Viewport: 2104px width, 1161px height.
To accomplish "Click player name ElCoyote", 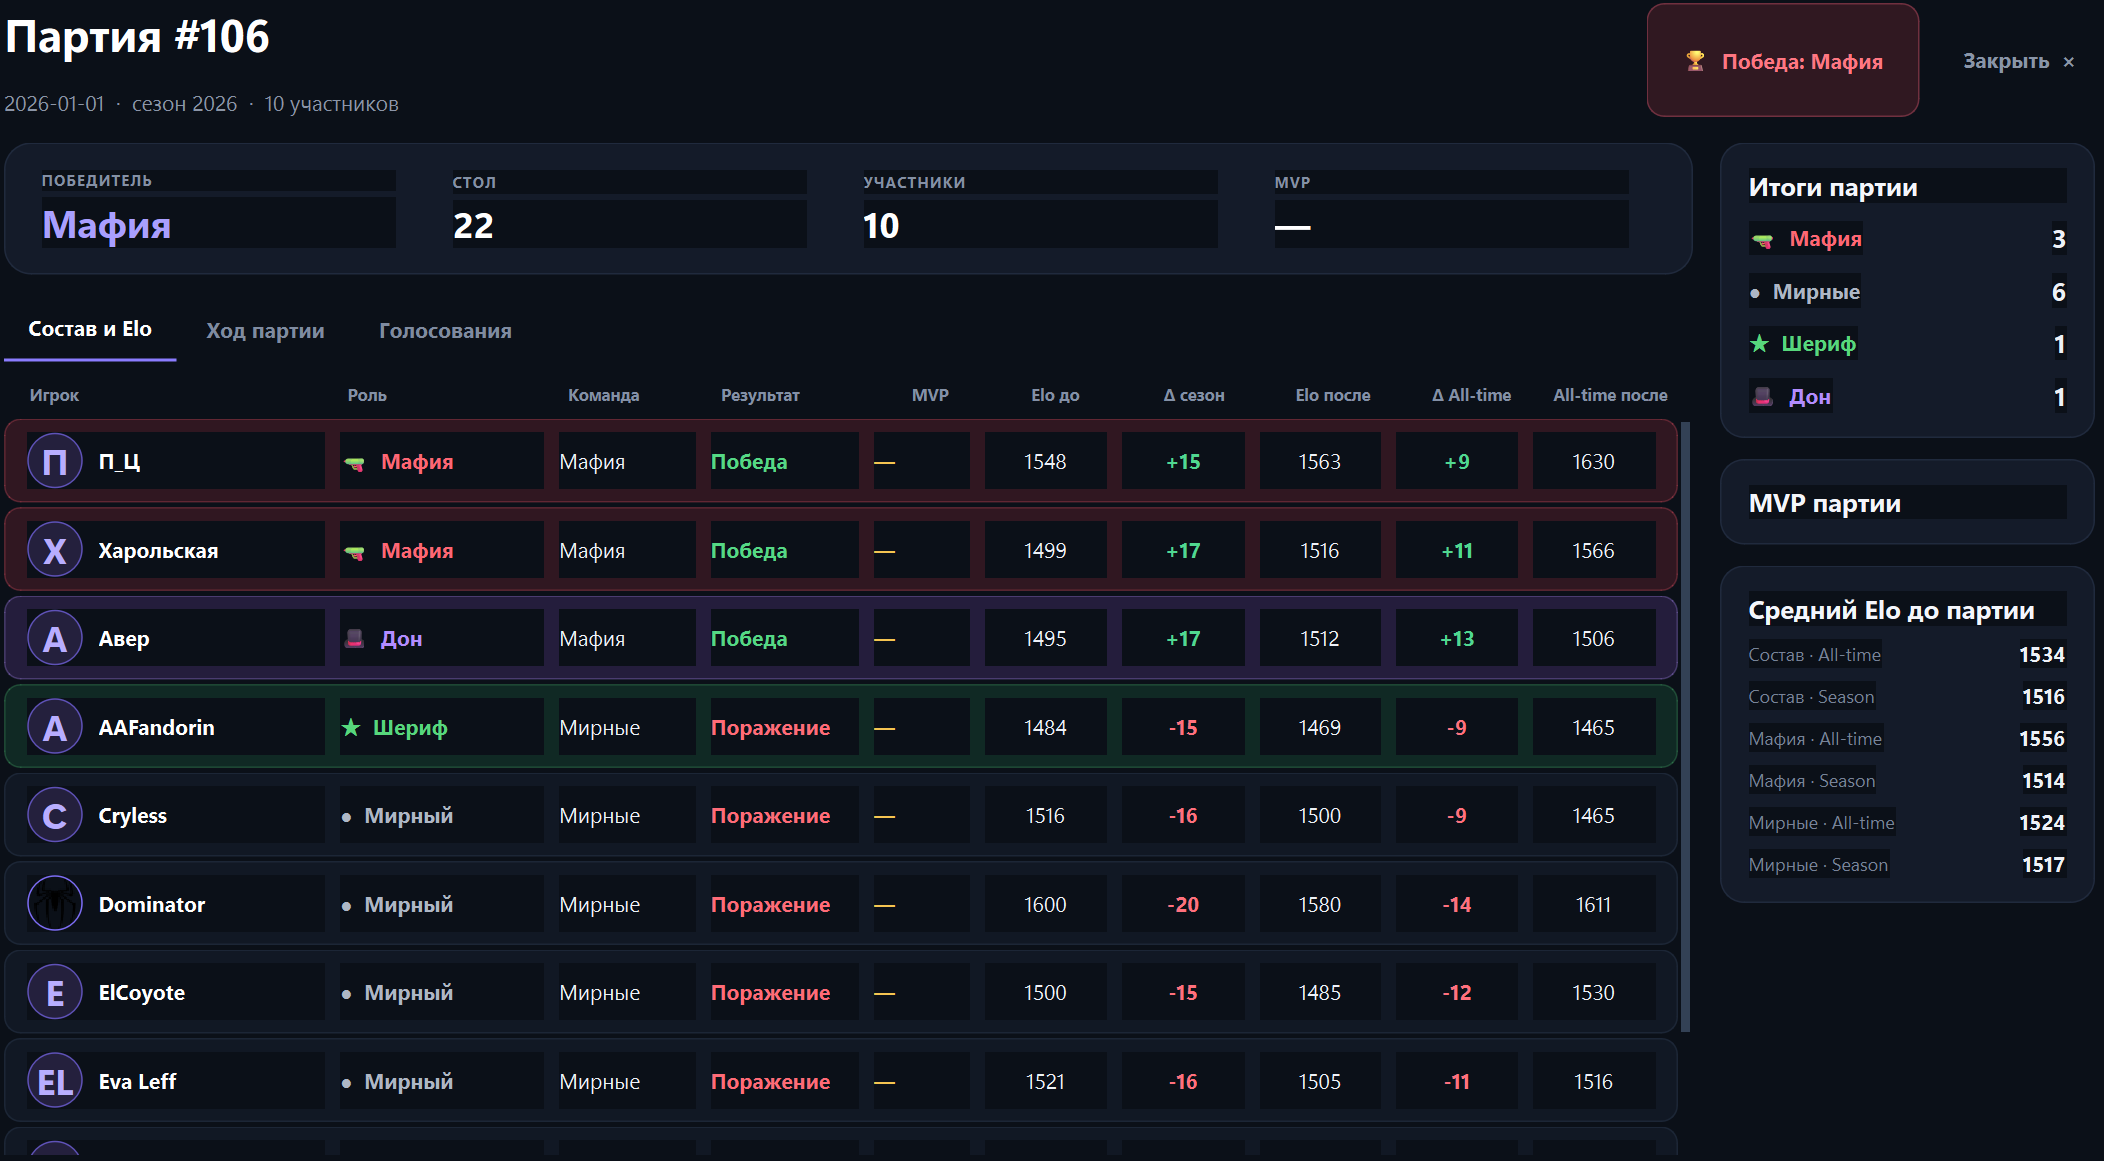I will click(x=141, y=992).
